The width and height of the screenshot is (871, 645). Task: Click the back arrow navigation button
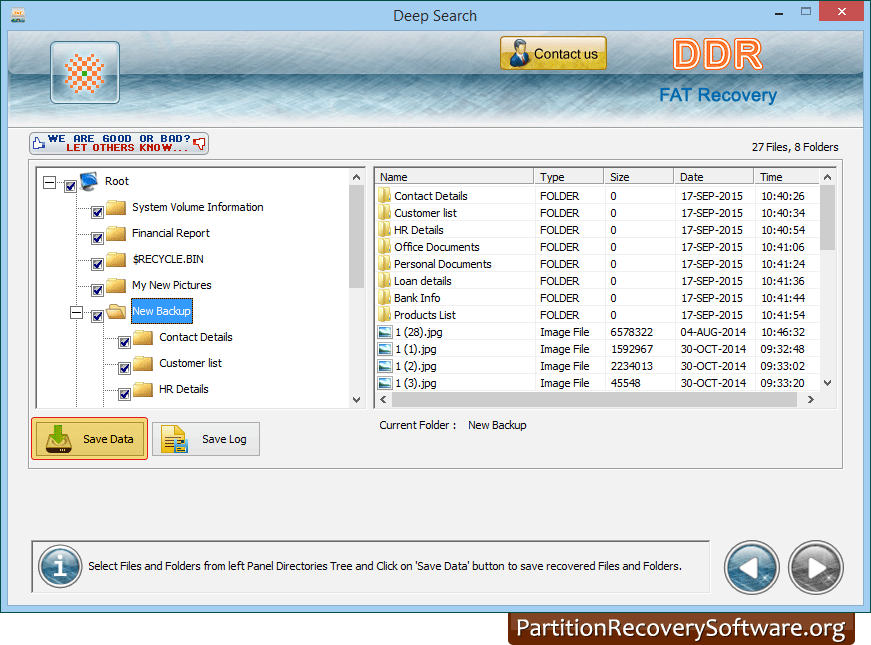(x=752, y=567)
